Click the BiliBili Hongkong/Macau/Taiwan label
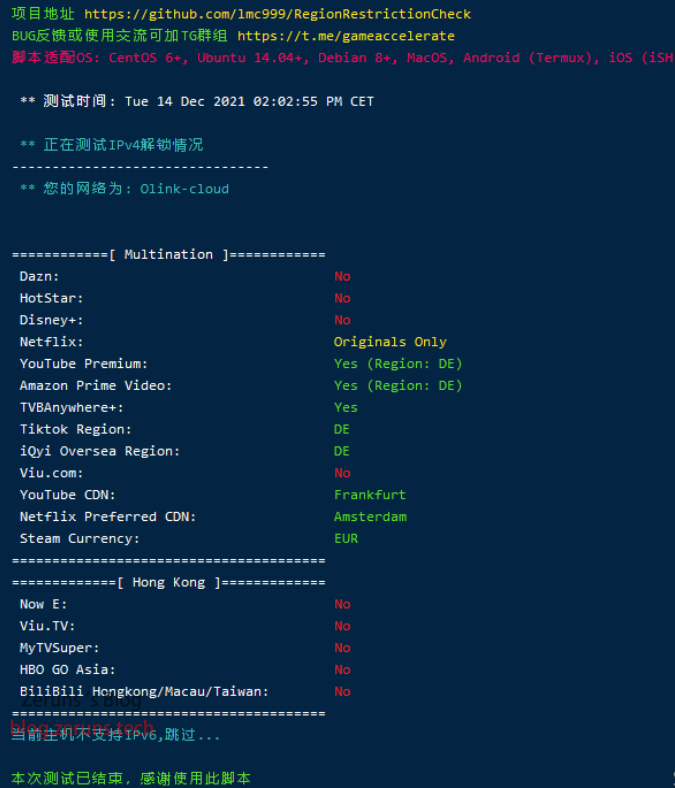675x788 pixels. click(144, 692)
